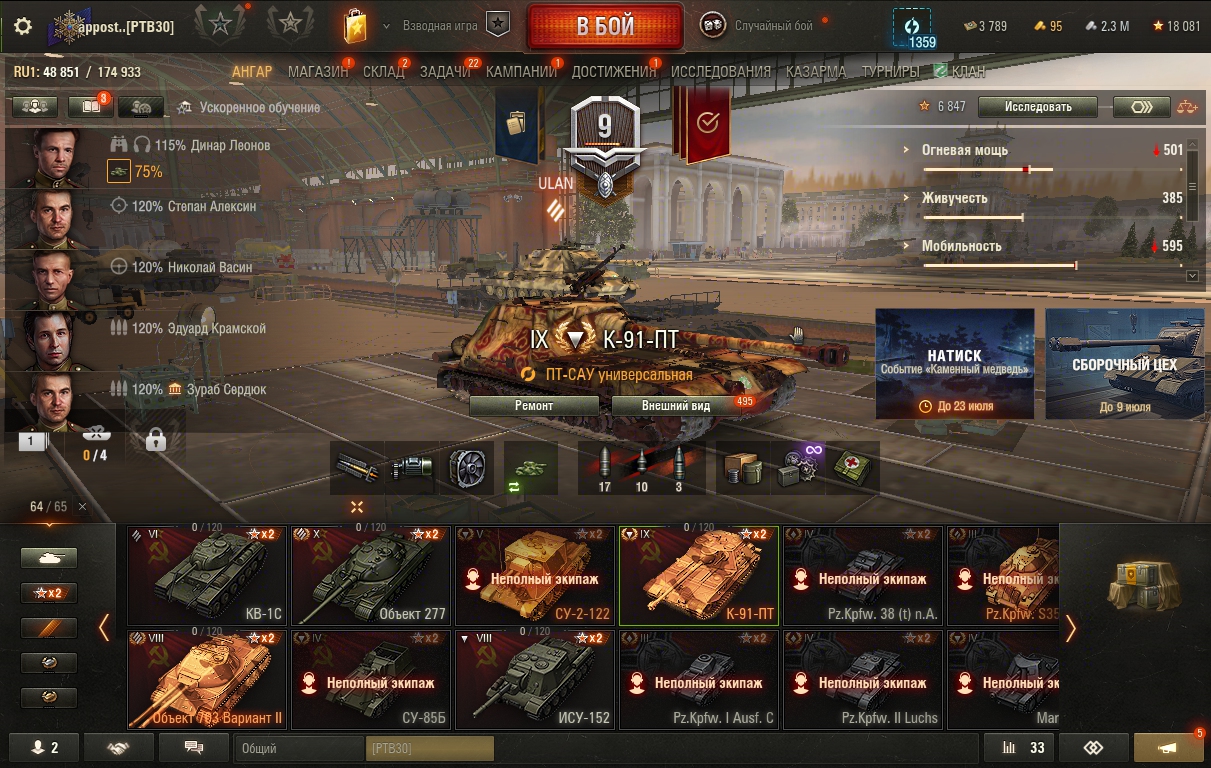This screenshot has height=768, width=1211.
Task: Toggle the x2 bonus carousel filter
Action: (x=49, y=593)
